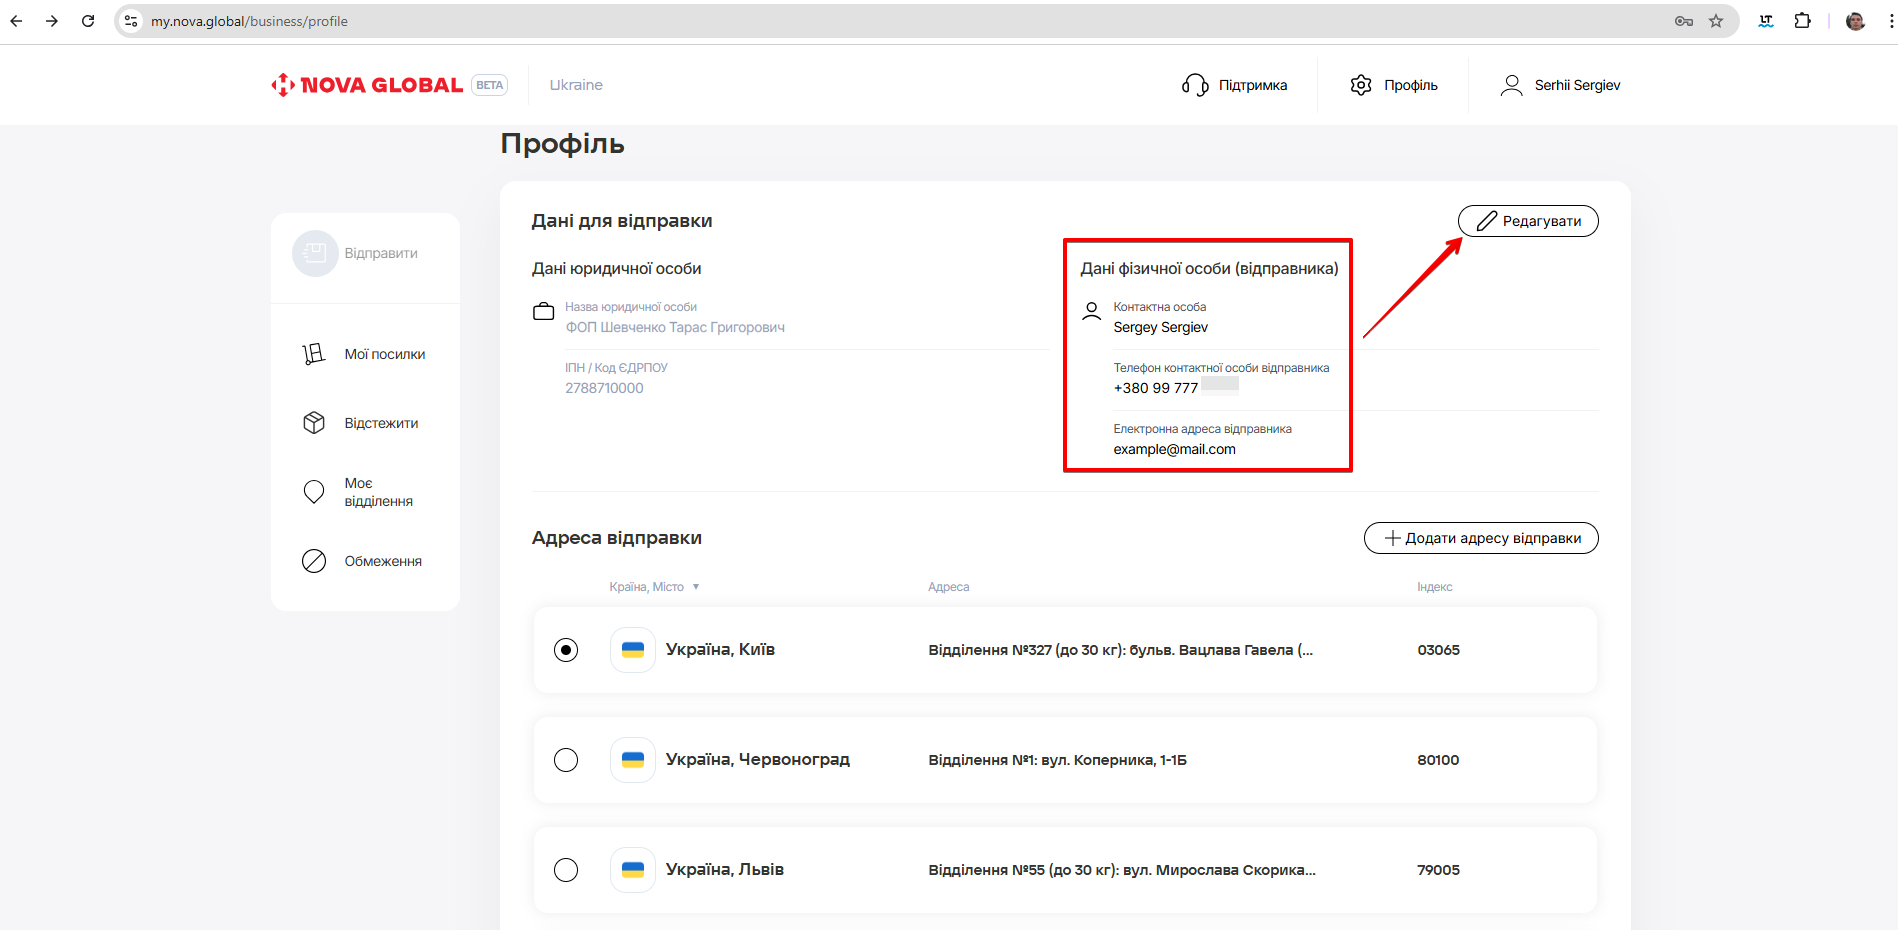Select the Україна, Червоноград radio button
Screen dimensions: 1898x930
click(566, 760)
